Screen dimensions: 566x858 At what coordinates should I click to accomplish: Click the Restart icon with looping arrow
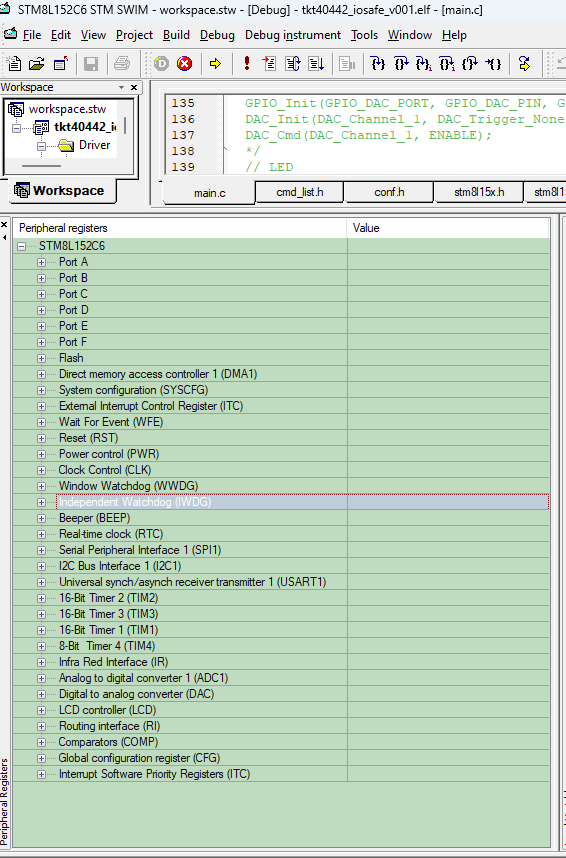coord(293,64)
